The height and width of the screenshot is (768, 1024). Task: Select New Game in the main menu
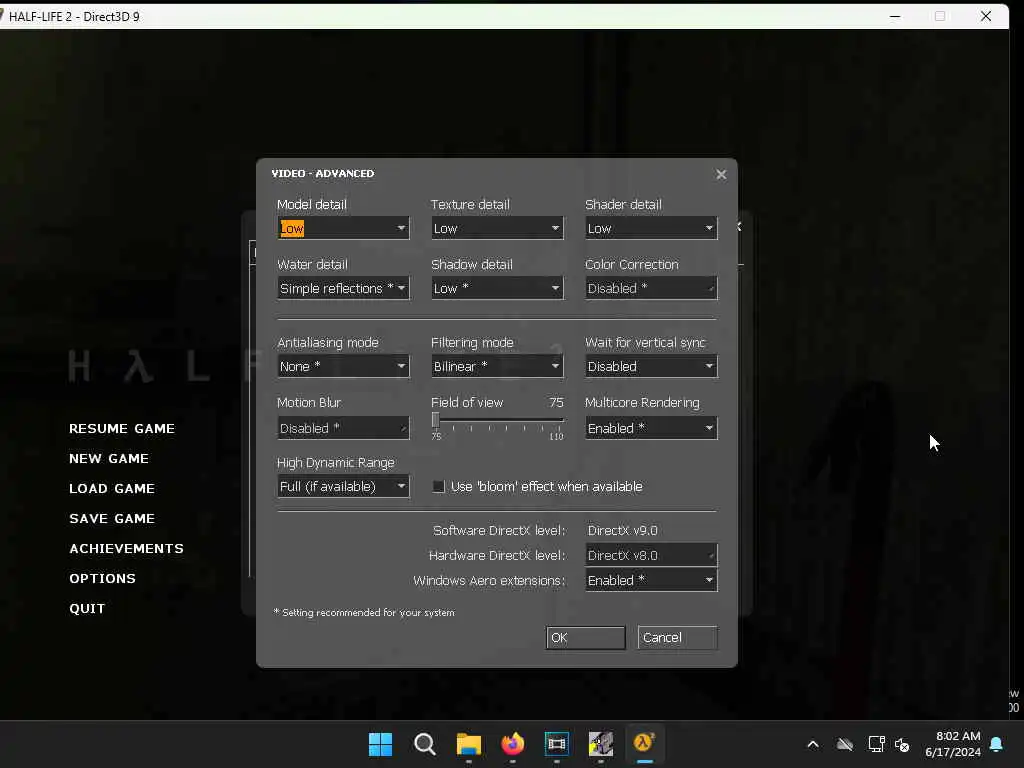(x=109, y=458)
